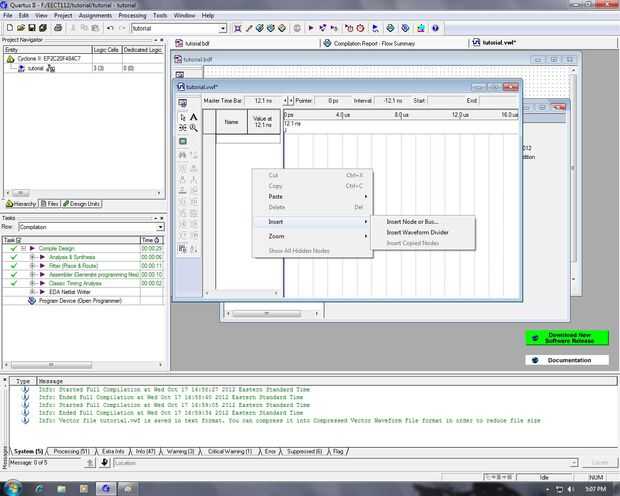Click the Program Device (Open Programmer) task
The width and height of the screenshot is (620, 496).
tap(80, 300)
